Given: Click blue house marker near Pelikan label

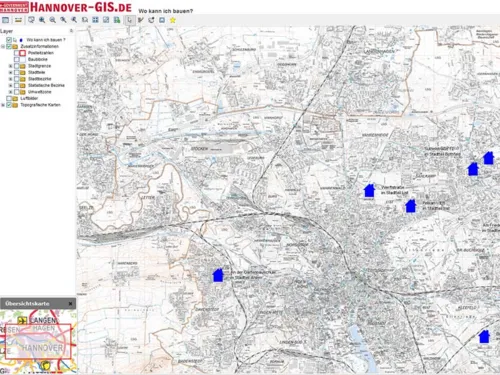Looking at the screenshot, I should tap(411, 206).
